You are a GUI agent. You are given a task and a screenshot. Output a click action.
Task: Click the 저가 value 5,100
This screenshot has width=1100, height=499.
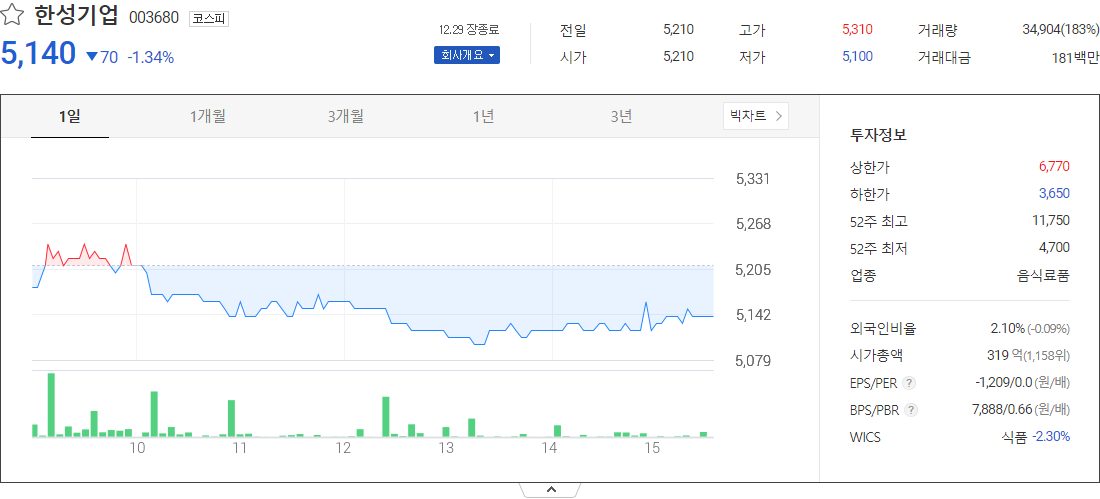[857, 57]
